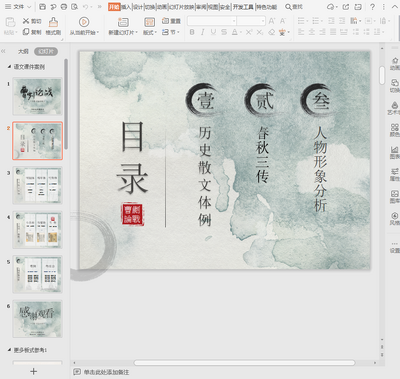The height and width of the screenshot is (379, 400).
Task: Open the bullet list dropdown arrow
Action: [x=307, y=21]
